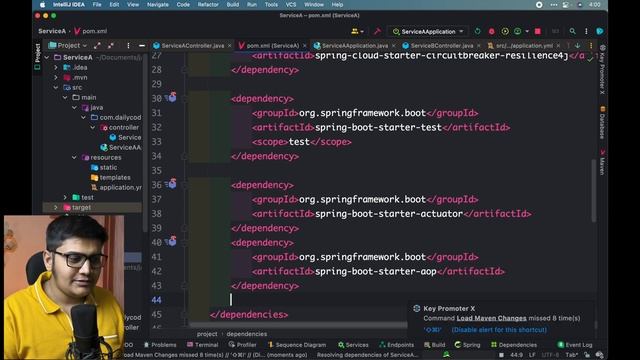Viewport: 640px width, 360px height.
Task: Open the Terminal tool window
Action: (202, 345)
